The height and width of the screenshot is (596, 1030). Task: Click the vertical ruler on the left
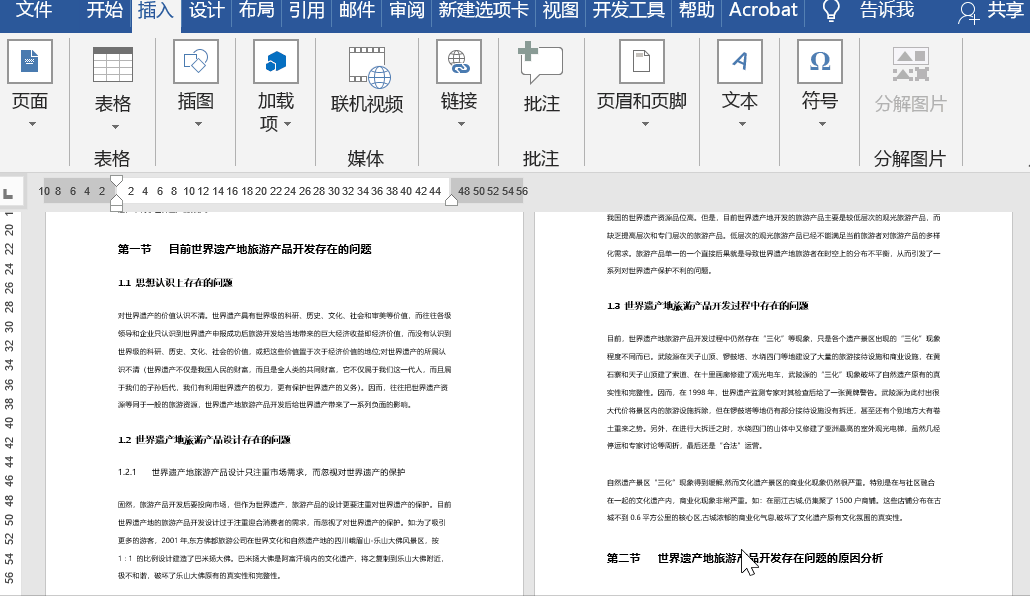[x=9, y=401]
